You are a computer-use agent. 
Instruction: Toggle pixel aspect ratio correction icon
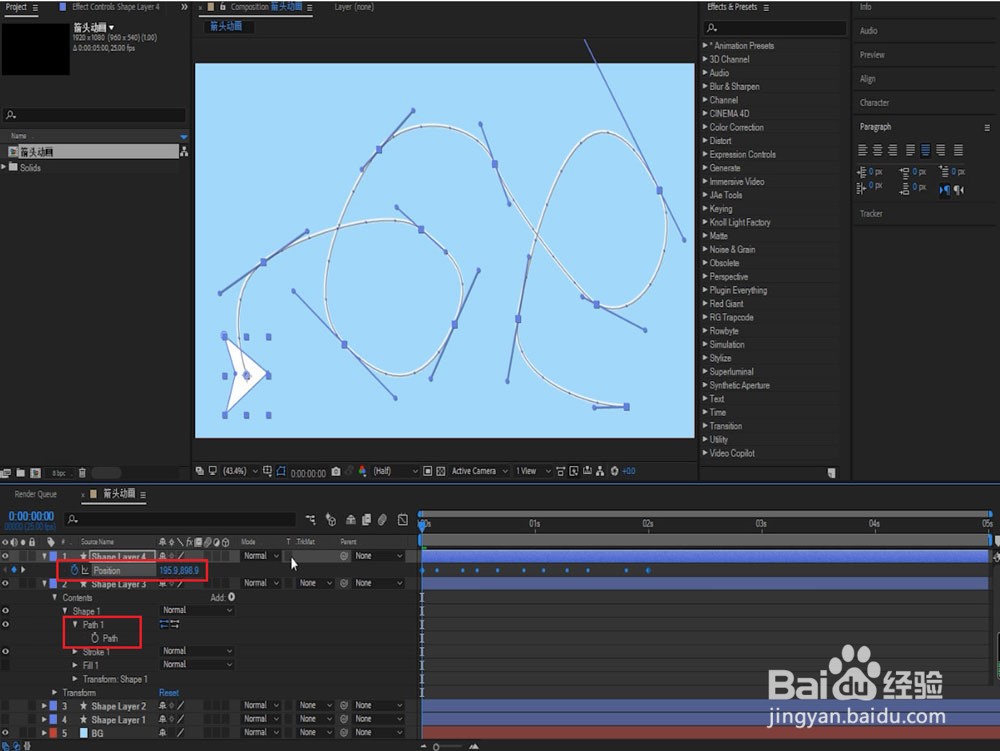[561, 471]
